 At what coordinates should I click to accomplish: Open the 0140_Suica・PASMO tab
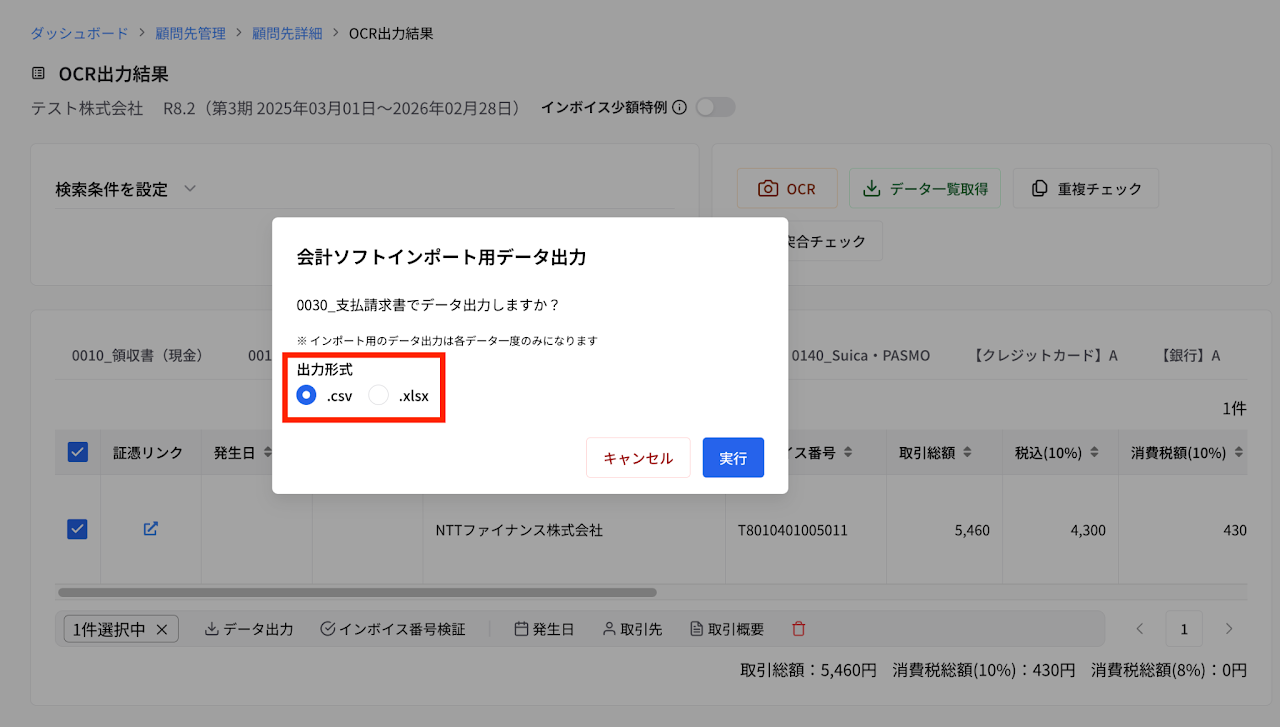click(860, 355)
